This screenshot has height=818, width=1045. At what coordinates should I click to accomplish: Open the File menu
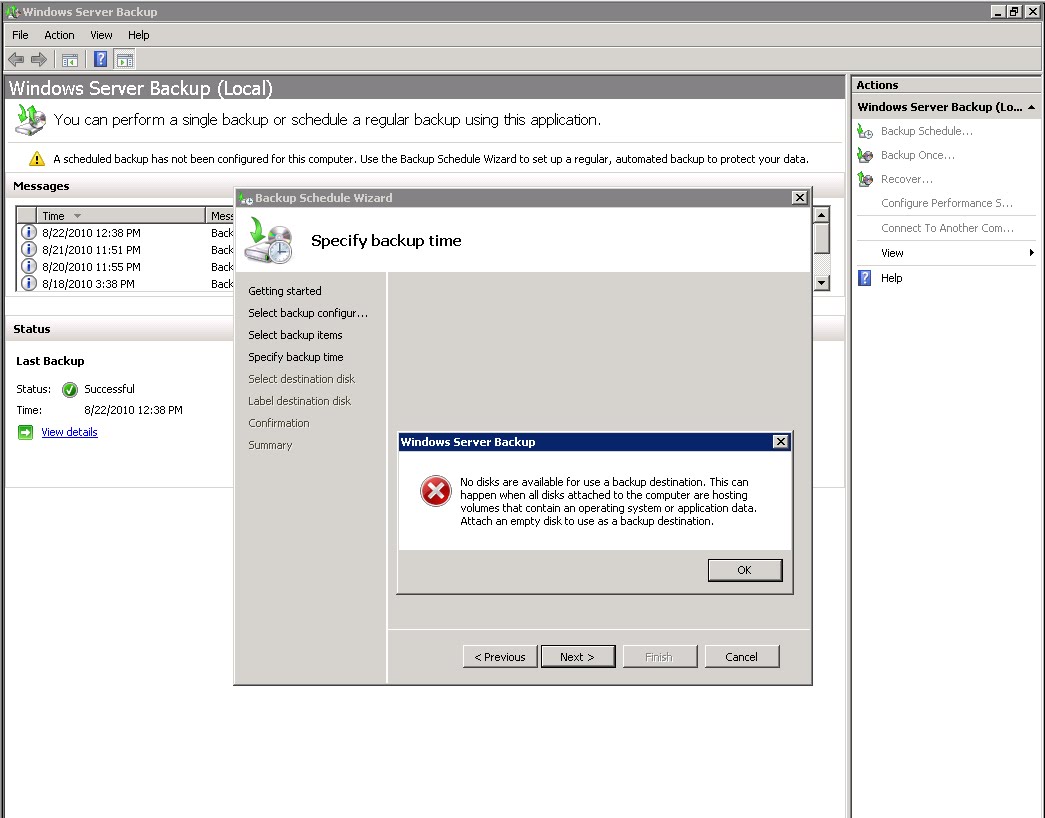(x=19, y=35)
